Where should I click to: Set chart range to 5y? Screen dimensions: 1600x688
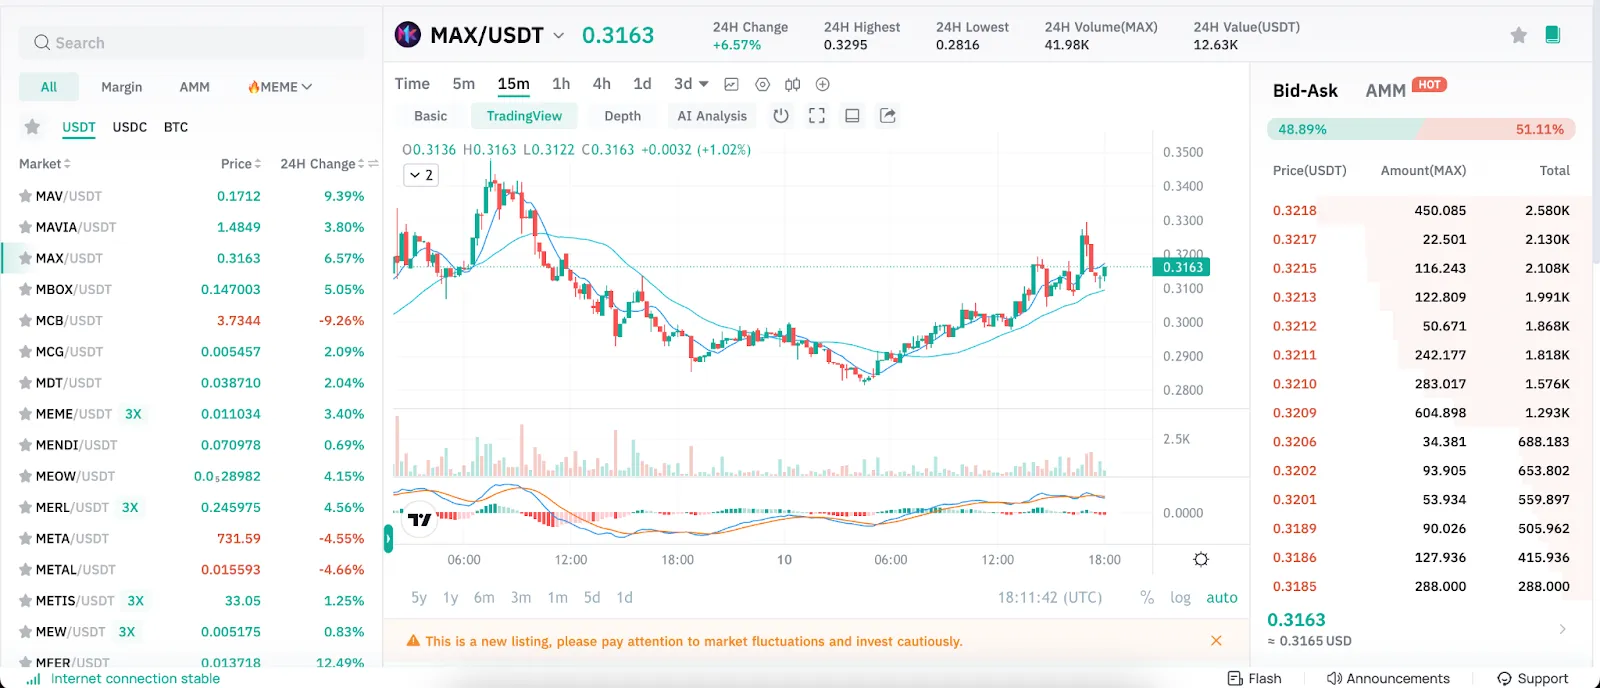pyautogui.click(x=419, y=598)
